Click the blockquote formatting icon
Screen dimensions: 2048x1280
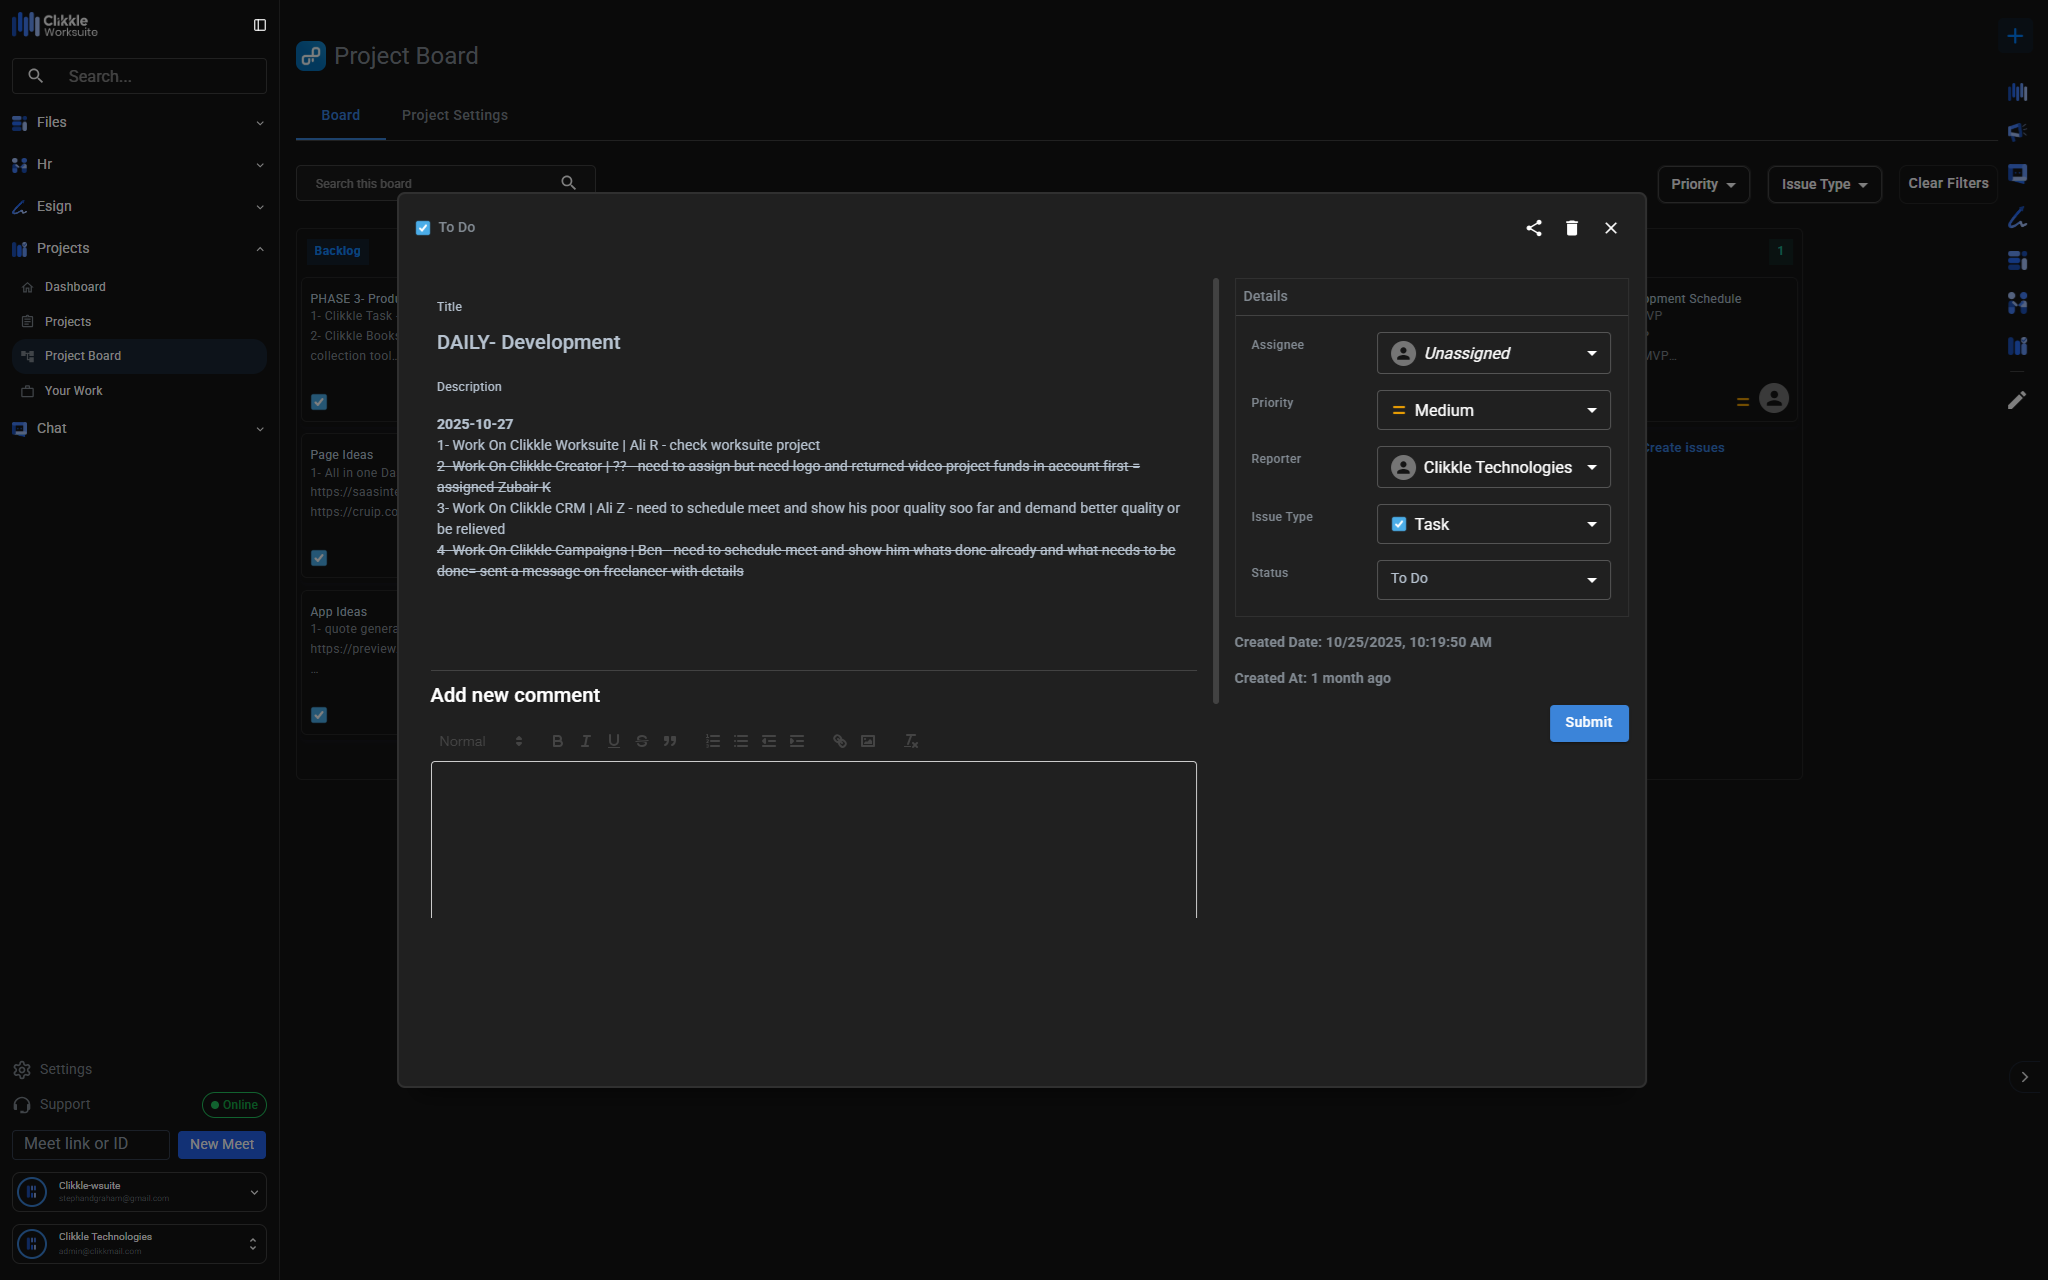[670, 741]
